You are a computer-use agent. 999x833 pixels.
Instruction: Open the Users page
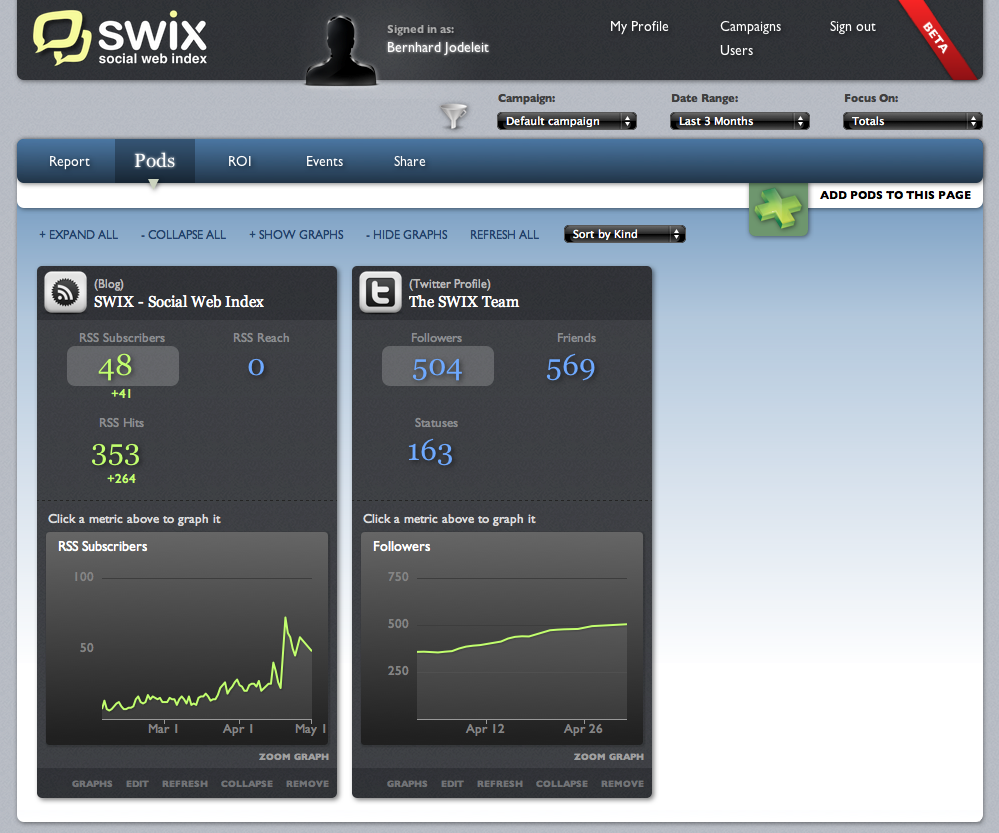tap(737, 50)
